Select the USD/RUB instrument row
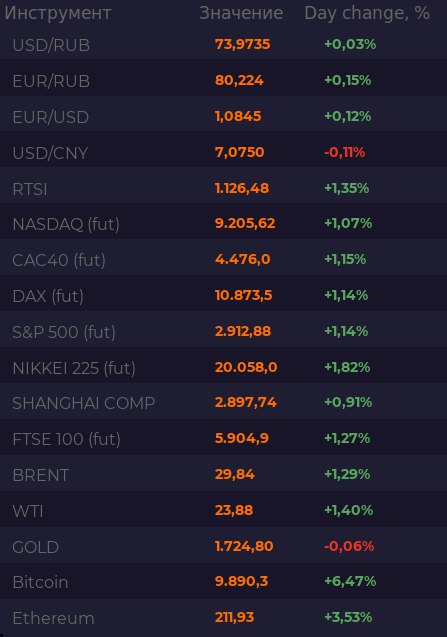The height and width of the screenshot is (637, 447). 224,44
